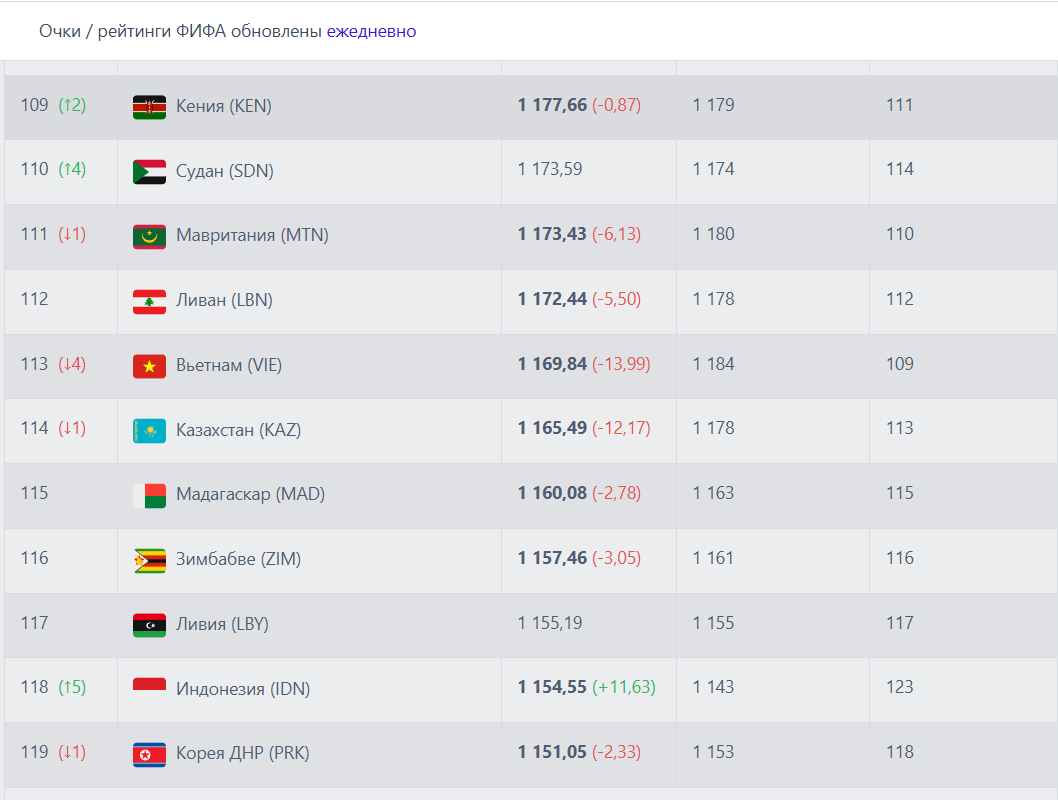Image resolution: width=1058 pixels, height=800 pixels.
Task: Click the Vietnam flag icon
Action: point(149,366)
